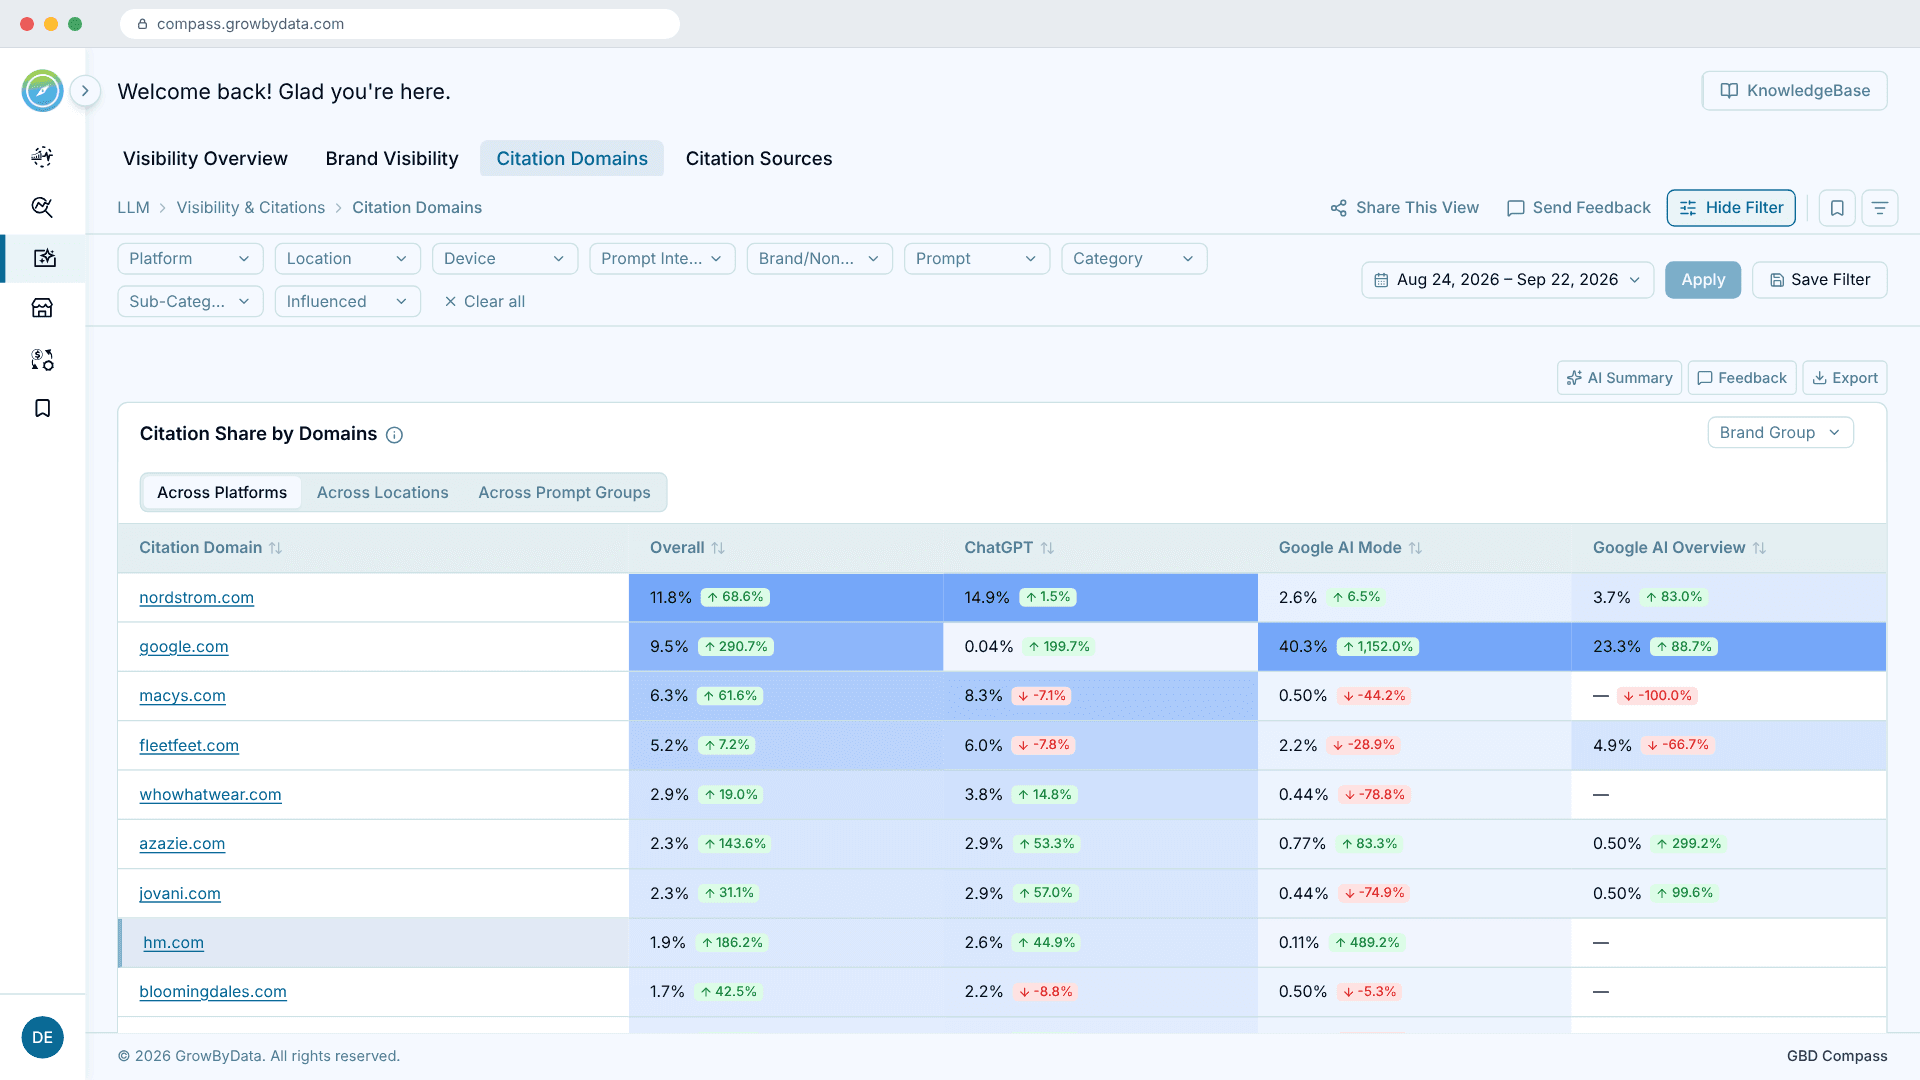
Task: Open the Influenced filter dropdown
Action: [x=347, y=302]
